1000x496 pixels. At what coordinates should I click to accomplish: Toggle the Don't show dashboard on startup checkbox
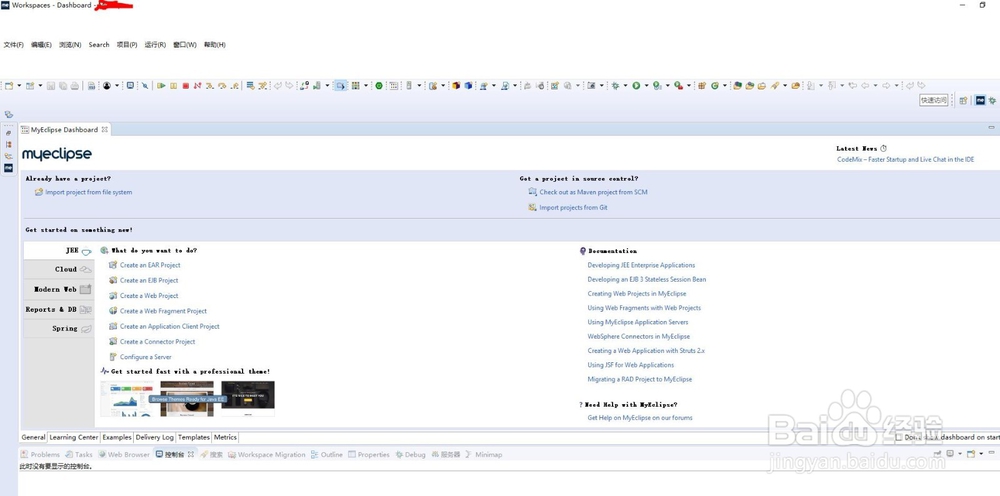point(899,437)
